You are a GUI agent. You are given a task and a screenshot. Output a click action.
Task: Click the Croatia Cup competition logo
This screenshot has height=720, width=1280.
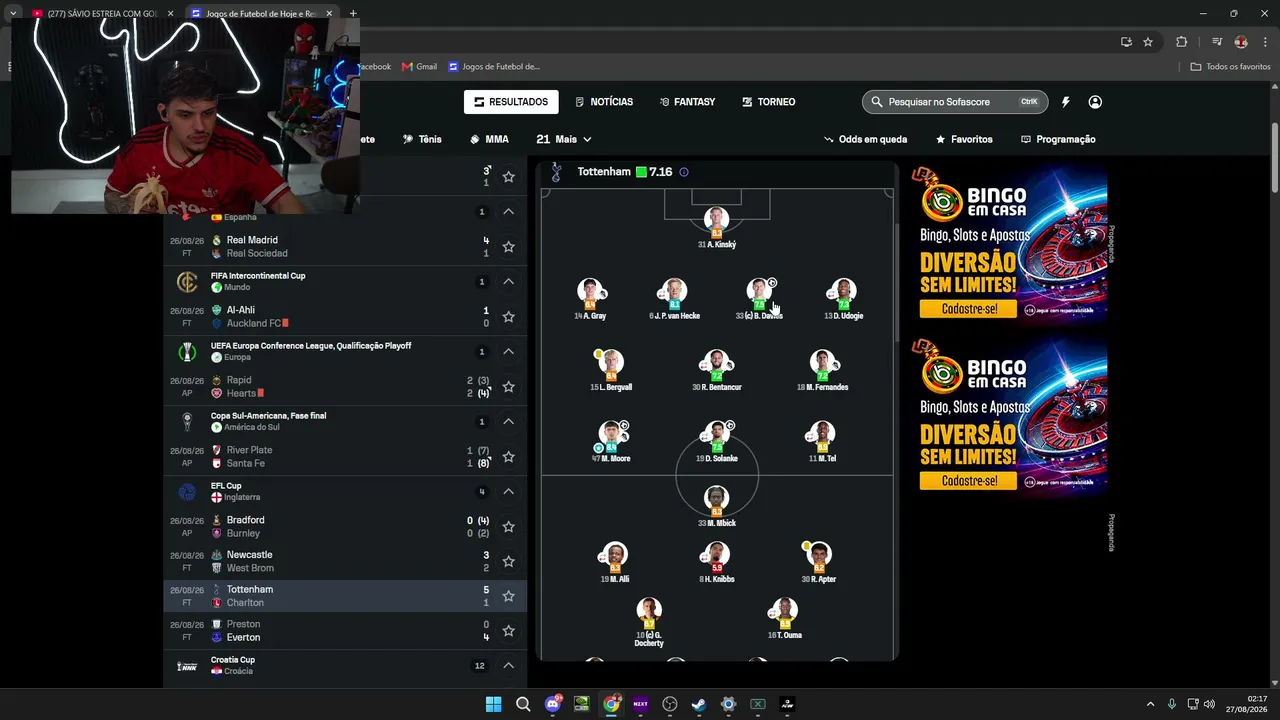[x=187, y=666]
